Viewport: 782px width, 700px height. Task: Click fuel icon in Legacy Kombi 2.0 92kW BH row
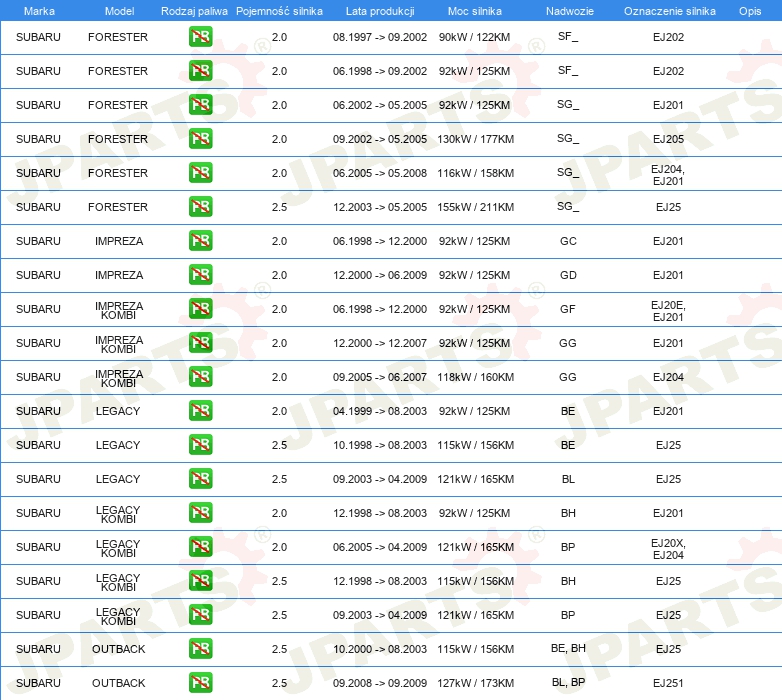(x=200, y=513)
